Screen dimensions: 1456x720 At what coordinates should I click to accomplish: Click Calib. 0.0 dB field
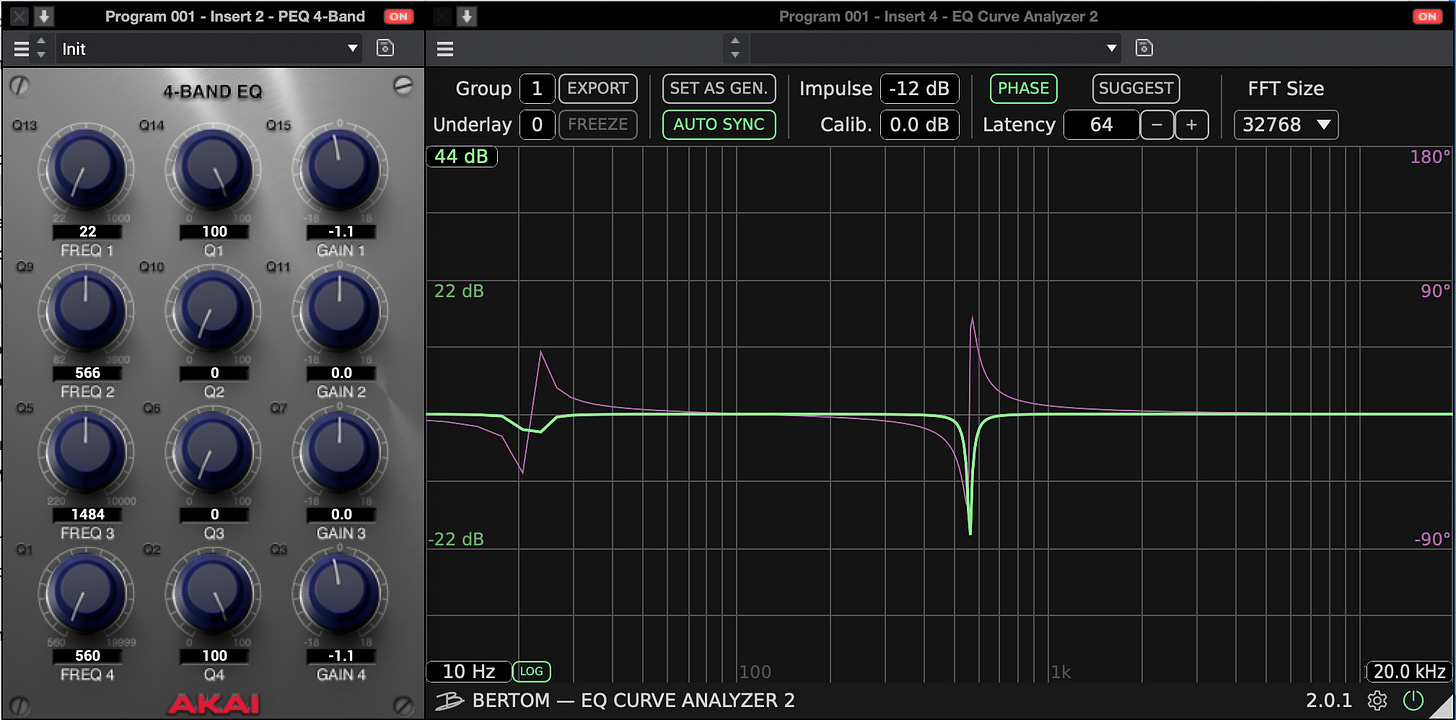(x=920, y=124)
